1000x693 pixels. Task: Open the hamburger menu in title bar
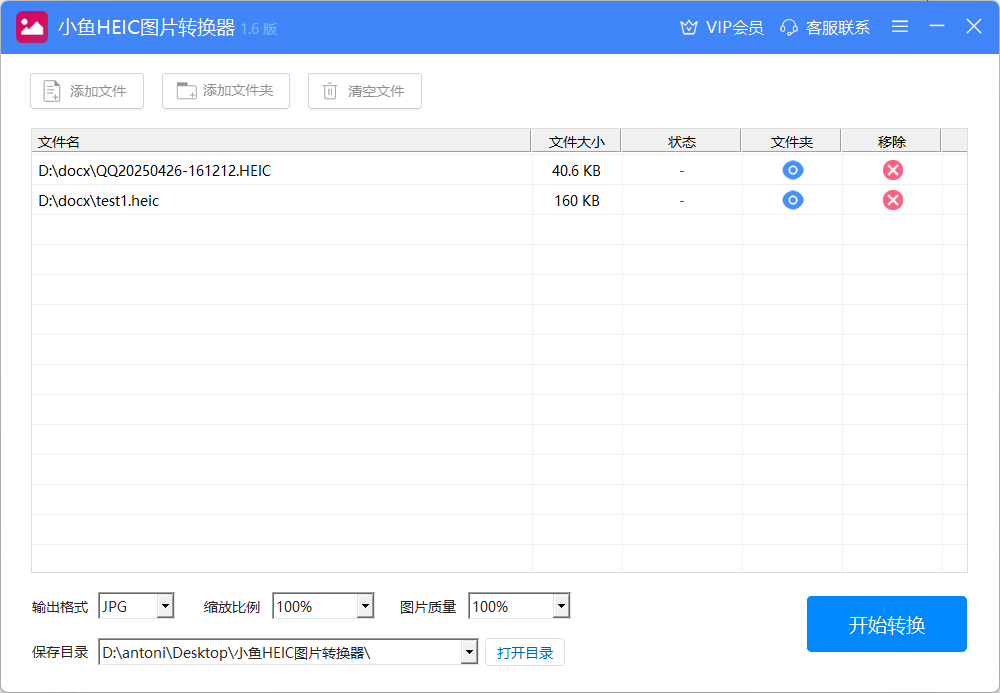click(899, 27)
